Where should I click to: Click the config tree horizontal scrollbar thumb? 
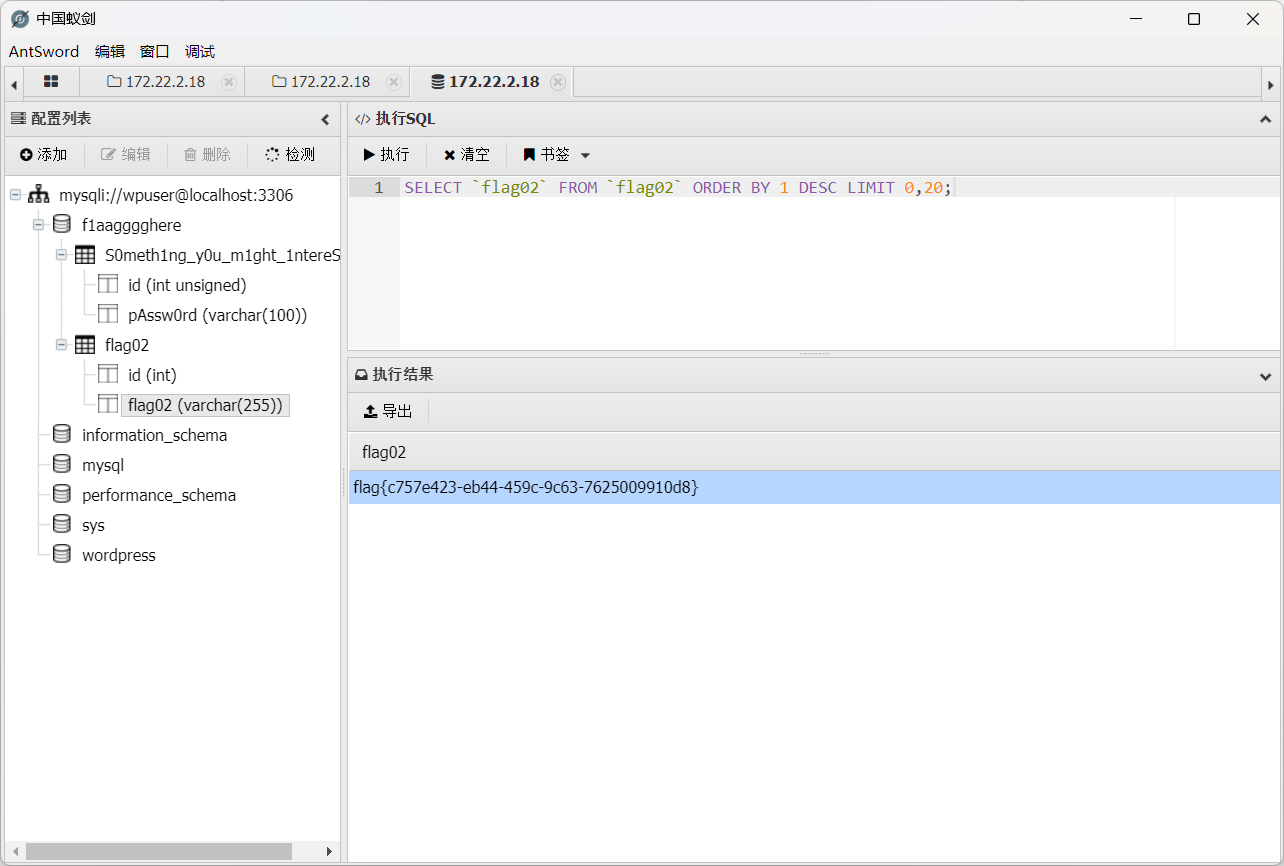[159, 851]
